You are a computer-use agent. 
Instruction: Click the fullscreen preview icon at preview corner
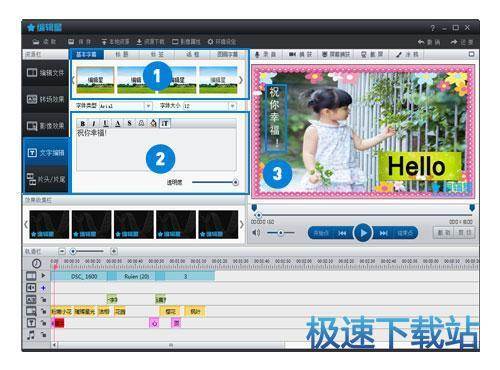tap(471, 54)
